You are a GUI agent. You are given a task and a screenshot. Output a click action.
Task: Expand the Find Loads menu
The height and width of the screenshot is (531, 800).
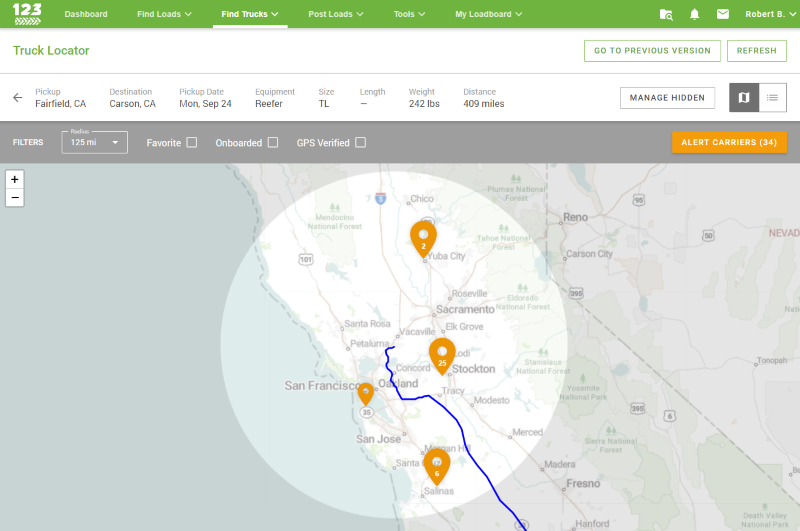coord(164,14)
